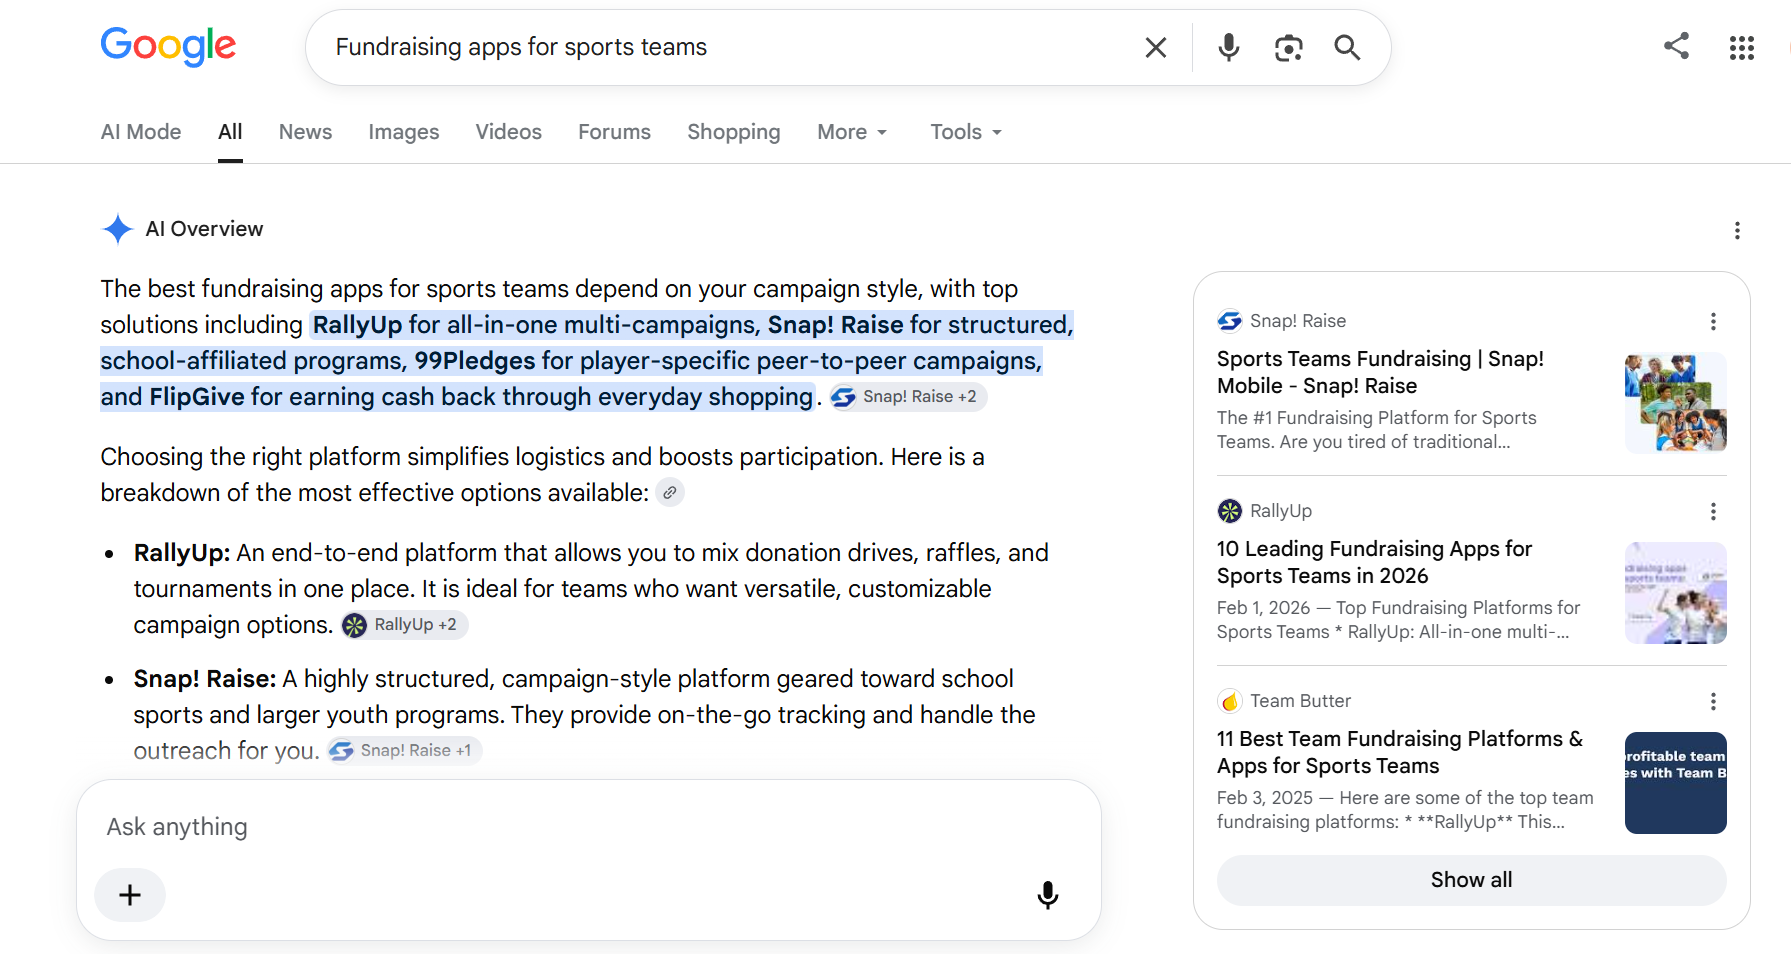Start voice search in search bar
Screen dimensions: 1791x954
coord(1229,47)
